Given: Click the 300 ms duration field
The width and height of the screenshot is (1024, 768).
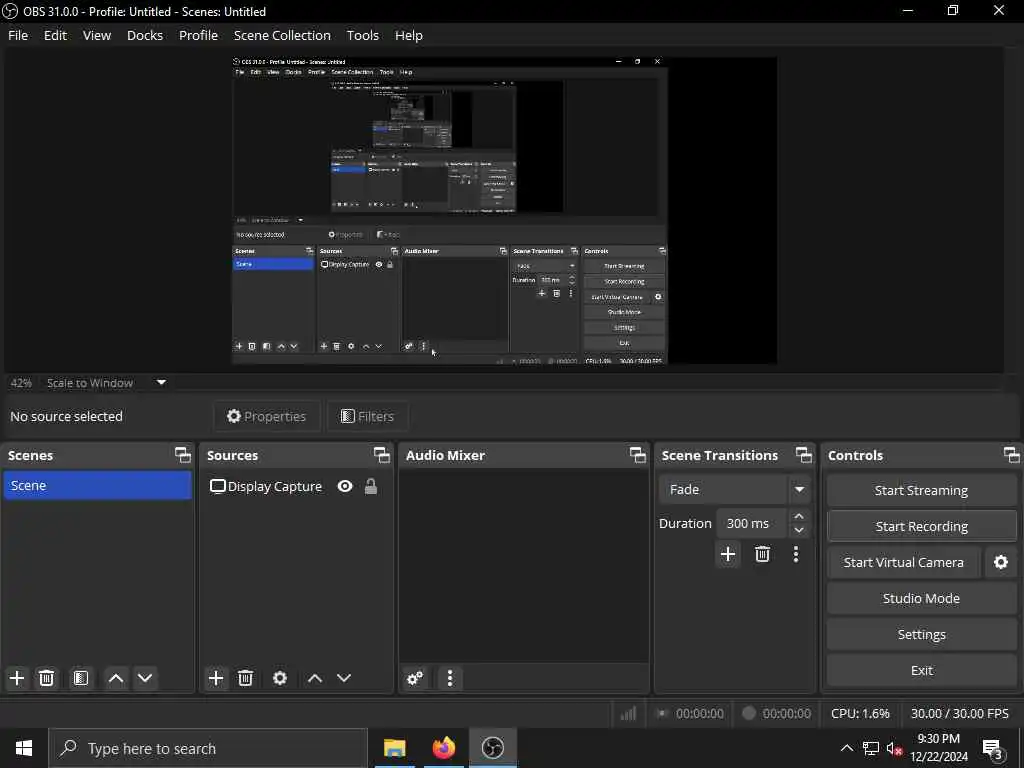Looking at the screenshot, I should [x=752, y=523].
